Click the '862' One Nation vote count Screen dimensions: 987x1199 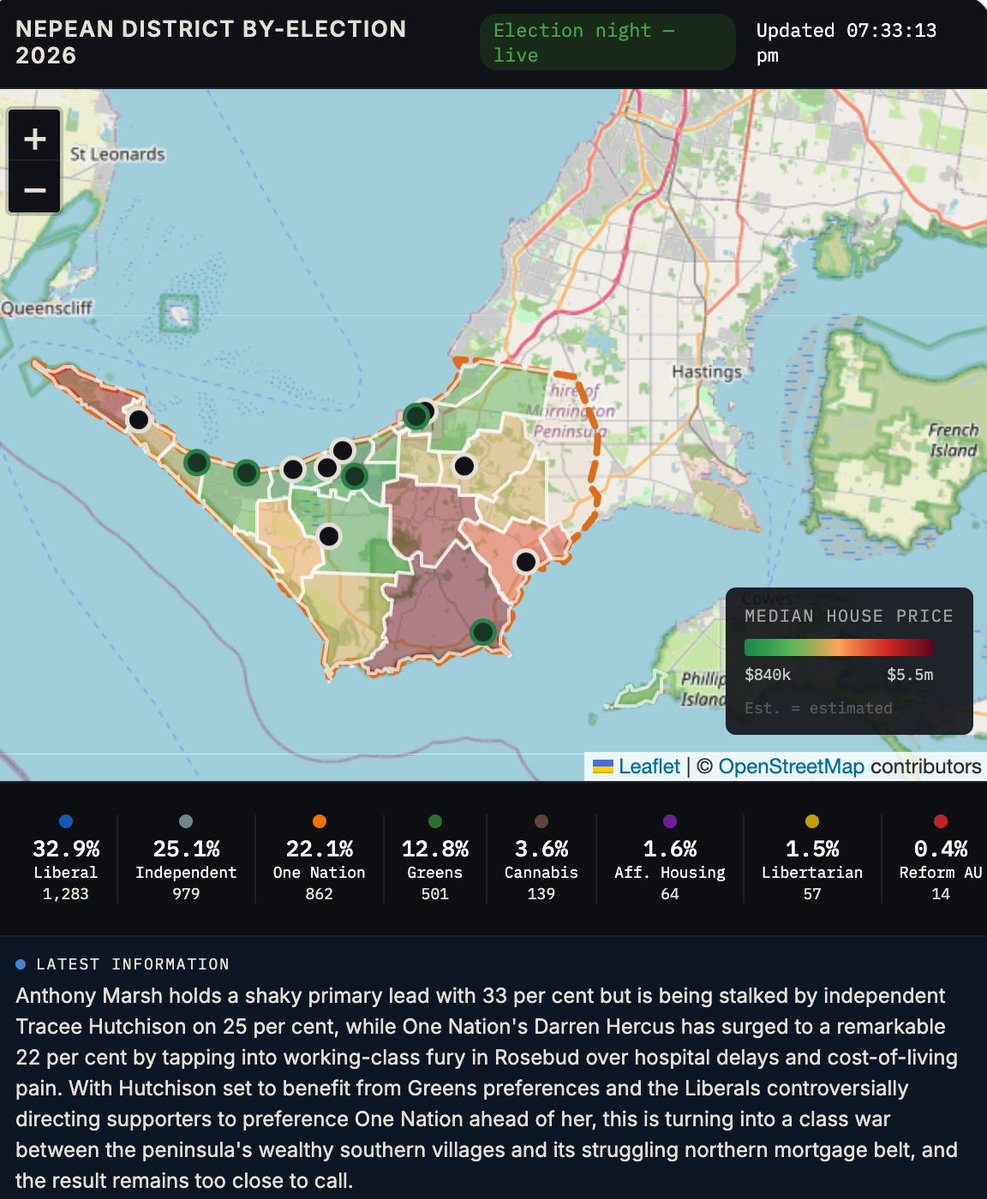pos(320,894)
